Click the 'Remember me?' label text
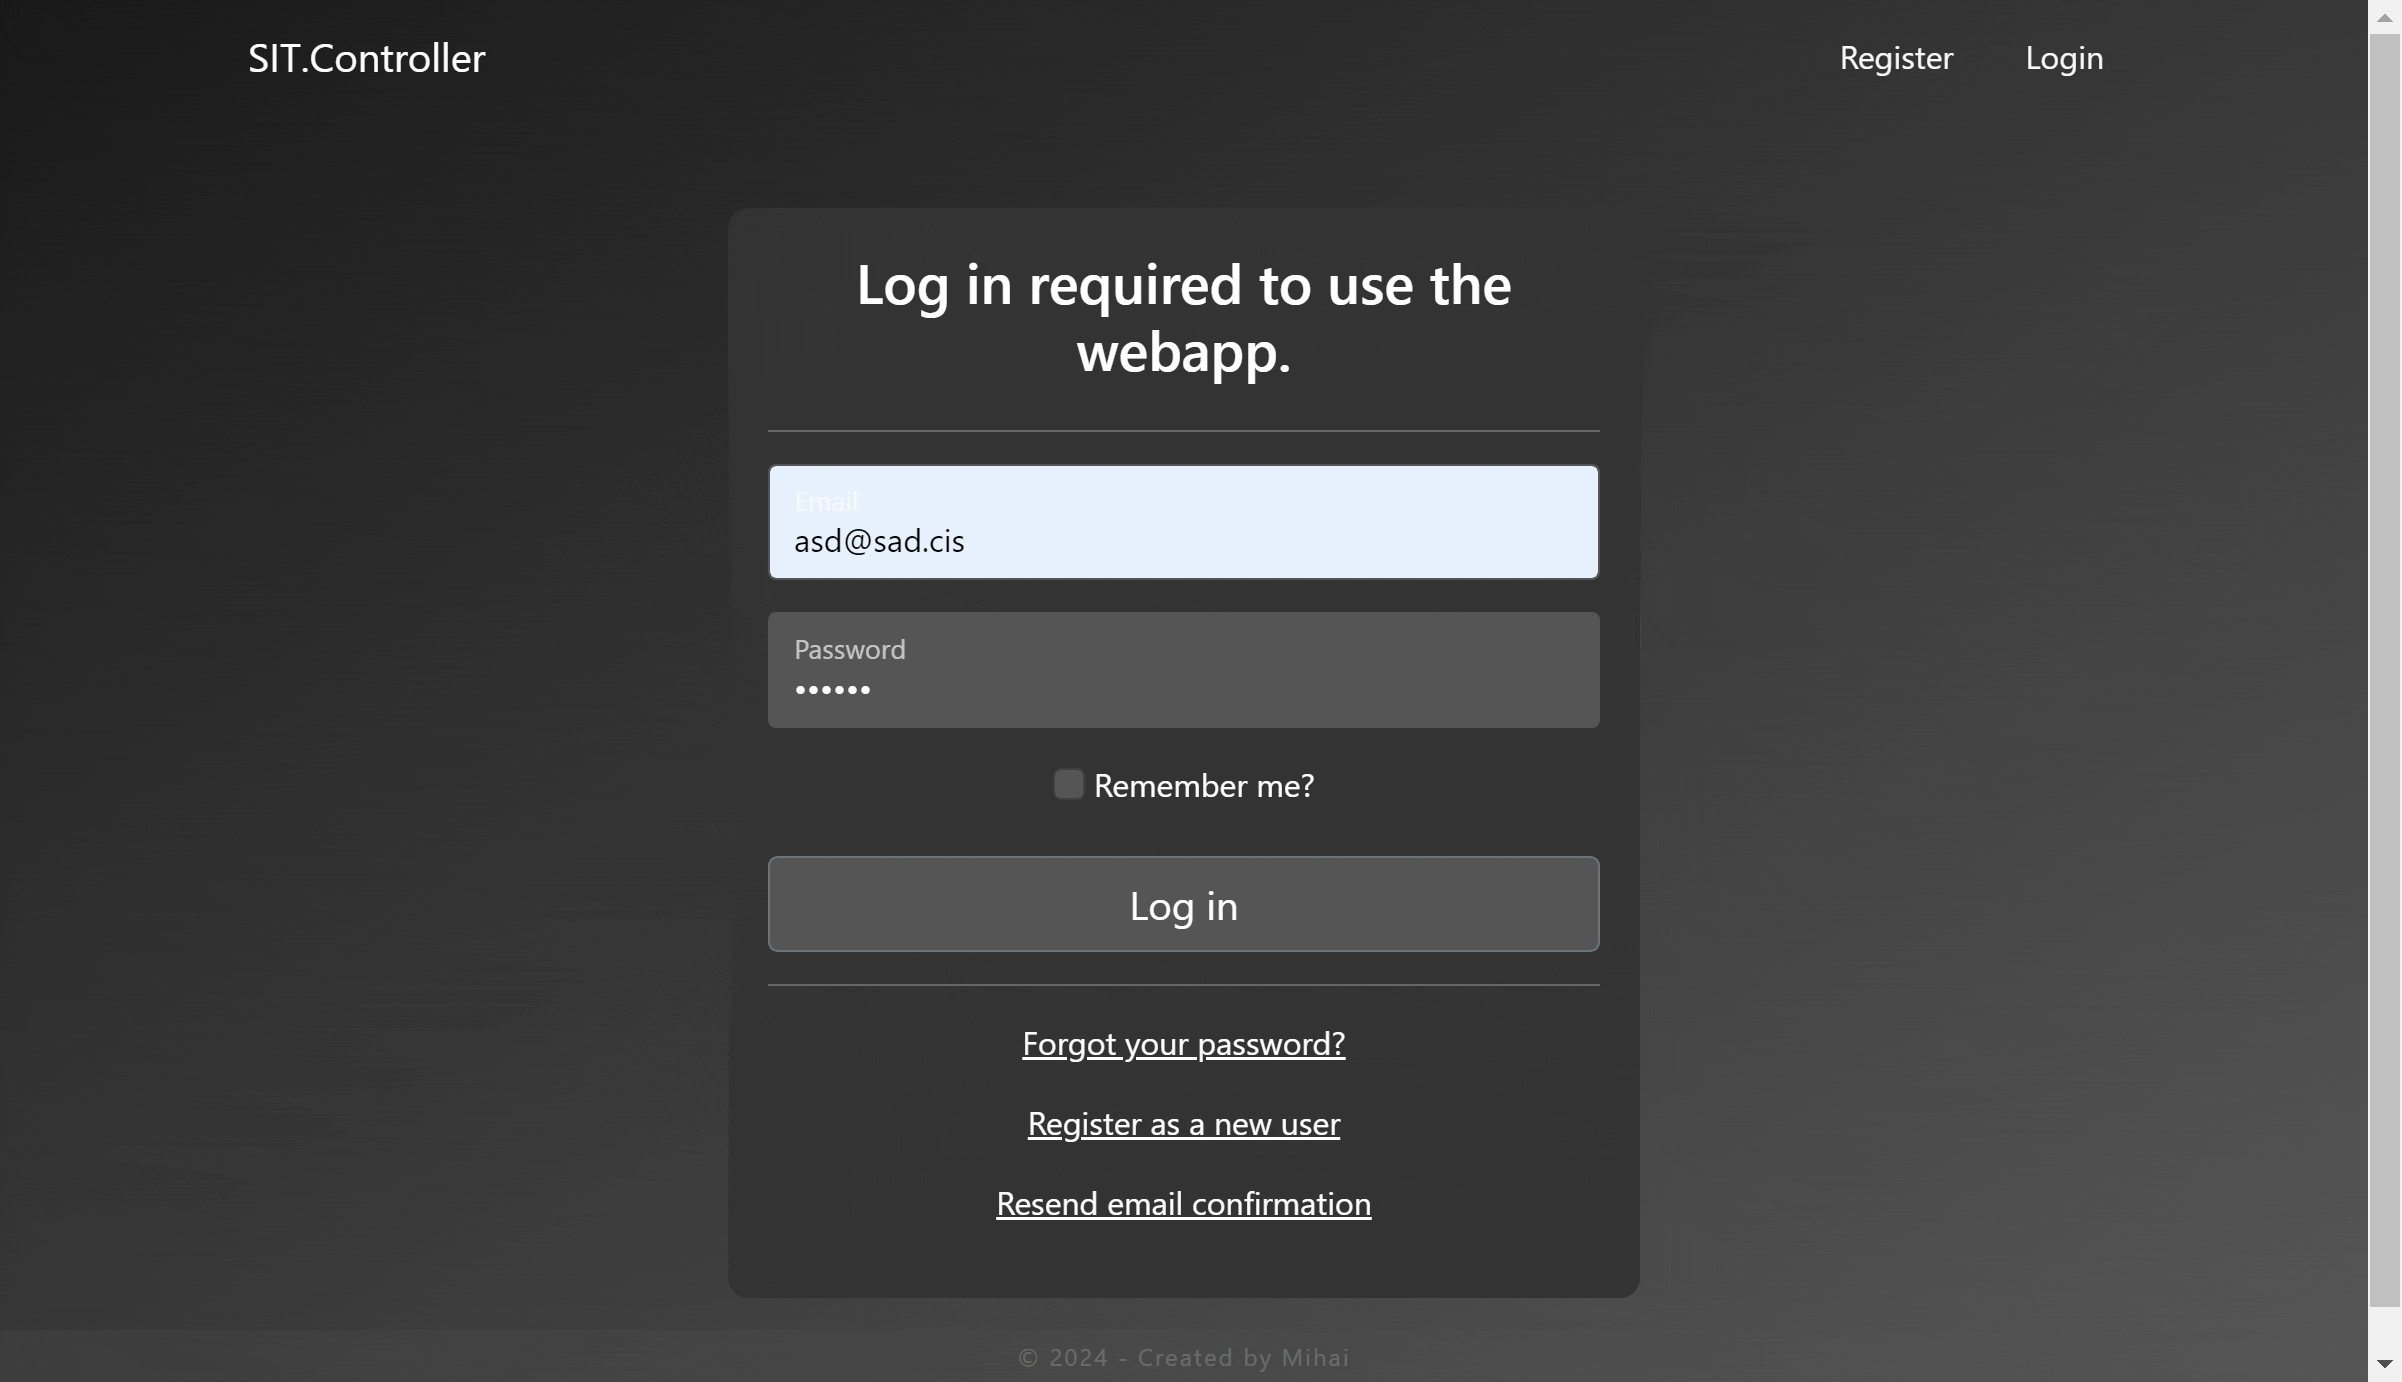The height and width of the screenshot is (1382, 2402). coord(1204,786)
